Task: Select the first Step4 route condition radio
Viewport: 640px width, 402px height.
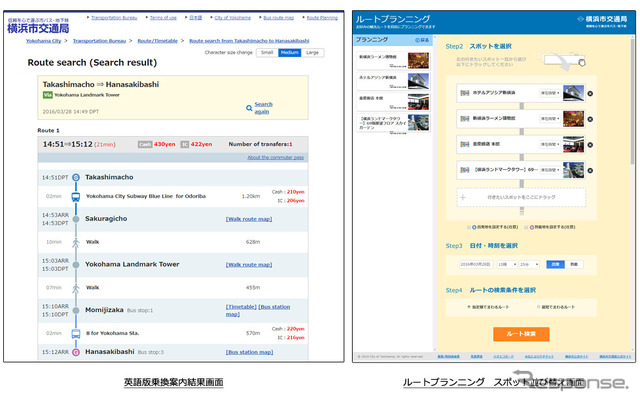Action: [469, 307]
